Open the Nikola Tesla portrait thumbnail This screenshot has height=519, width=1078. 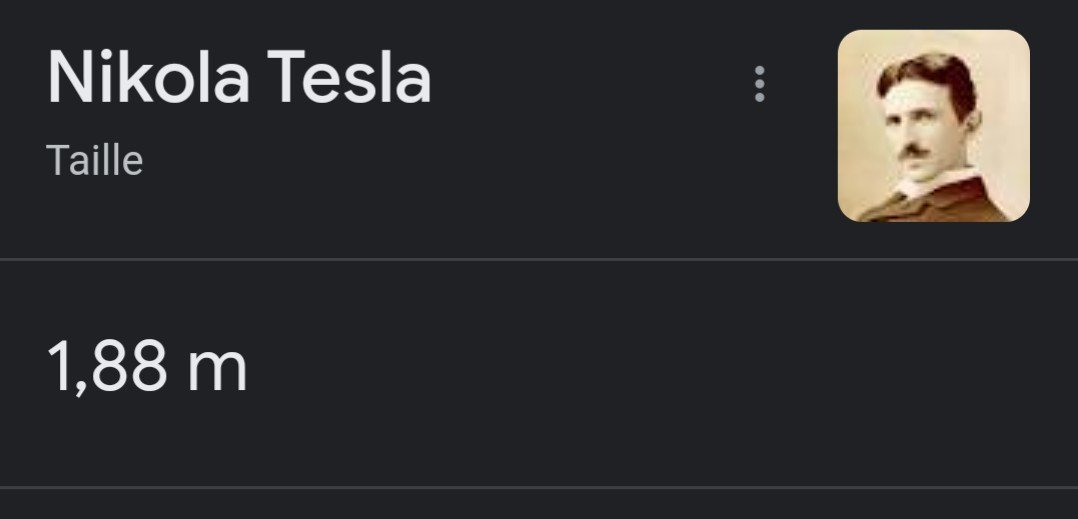tap(933, 126)
